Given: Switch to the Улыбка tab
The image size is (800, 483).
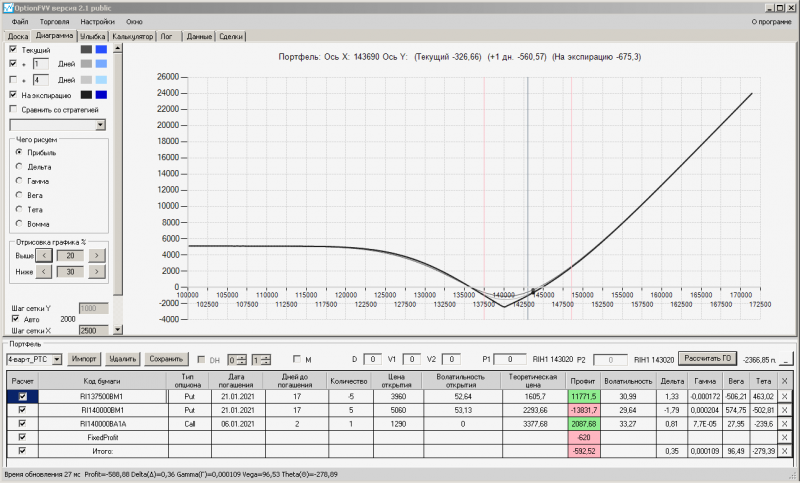Looking at the screenshot, I should (92, 36).
